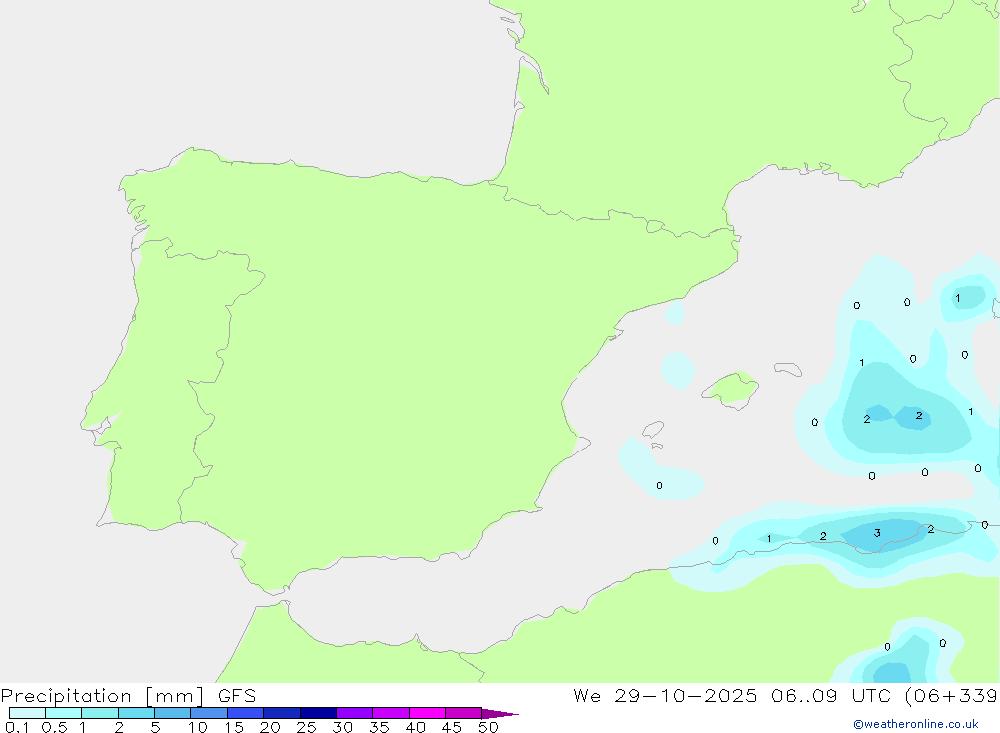
Task: Pick the 45–50 mm legend swatch
Action: [463, 713]
